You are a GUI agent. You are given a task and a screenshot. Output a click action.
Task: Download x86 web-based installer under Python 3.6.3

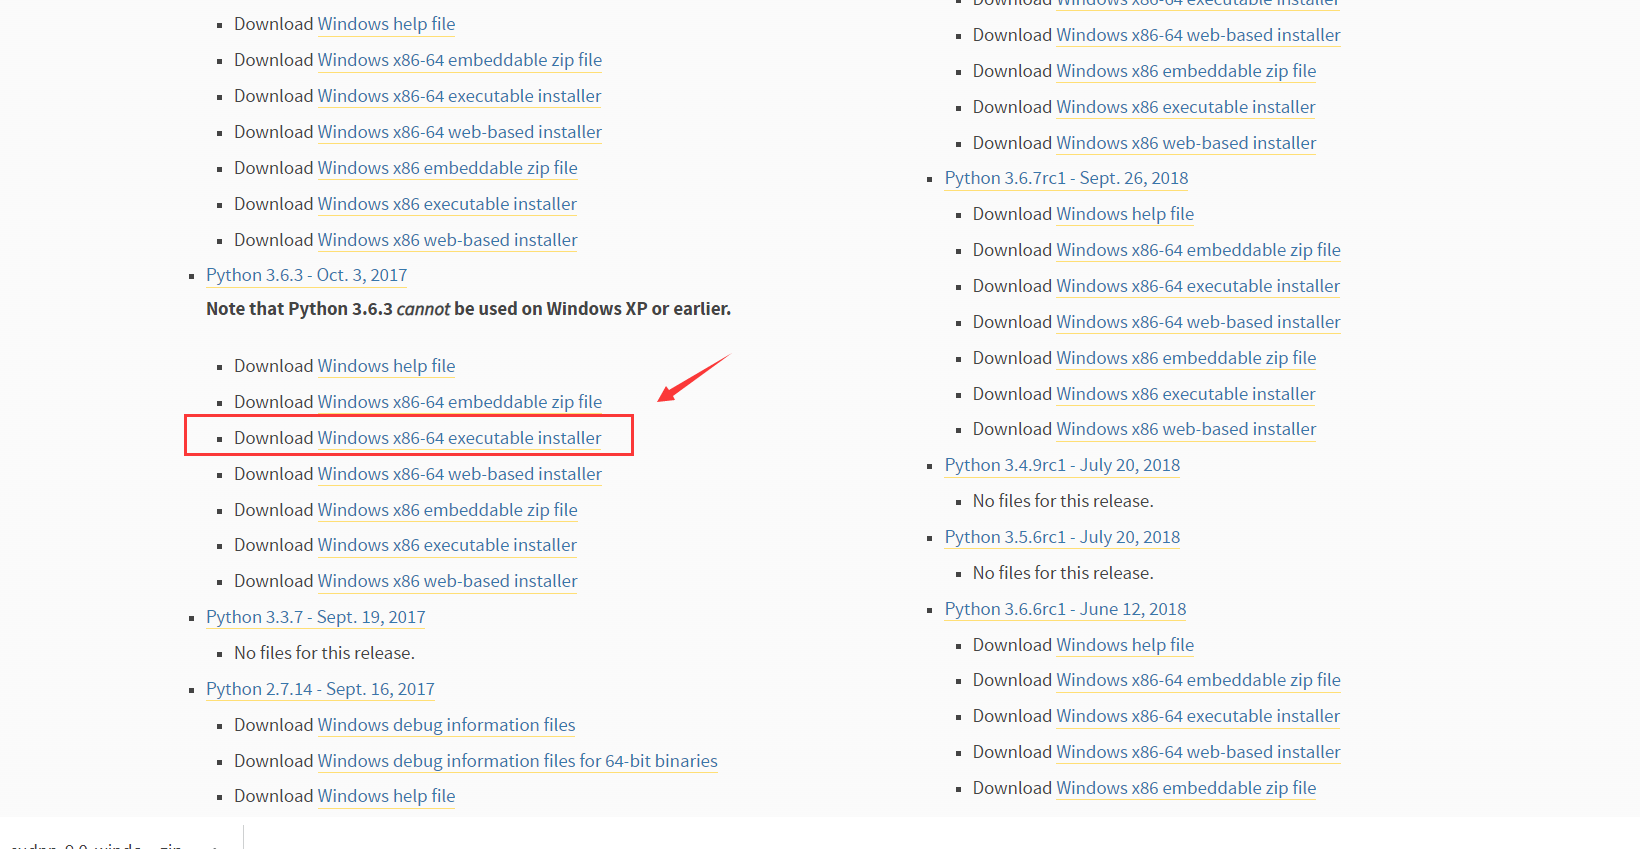tap(448, 581)
